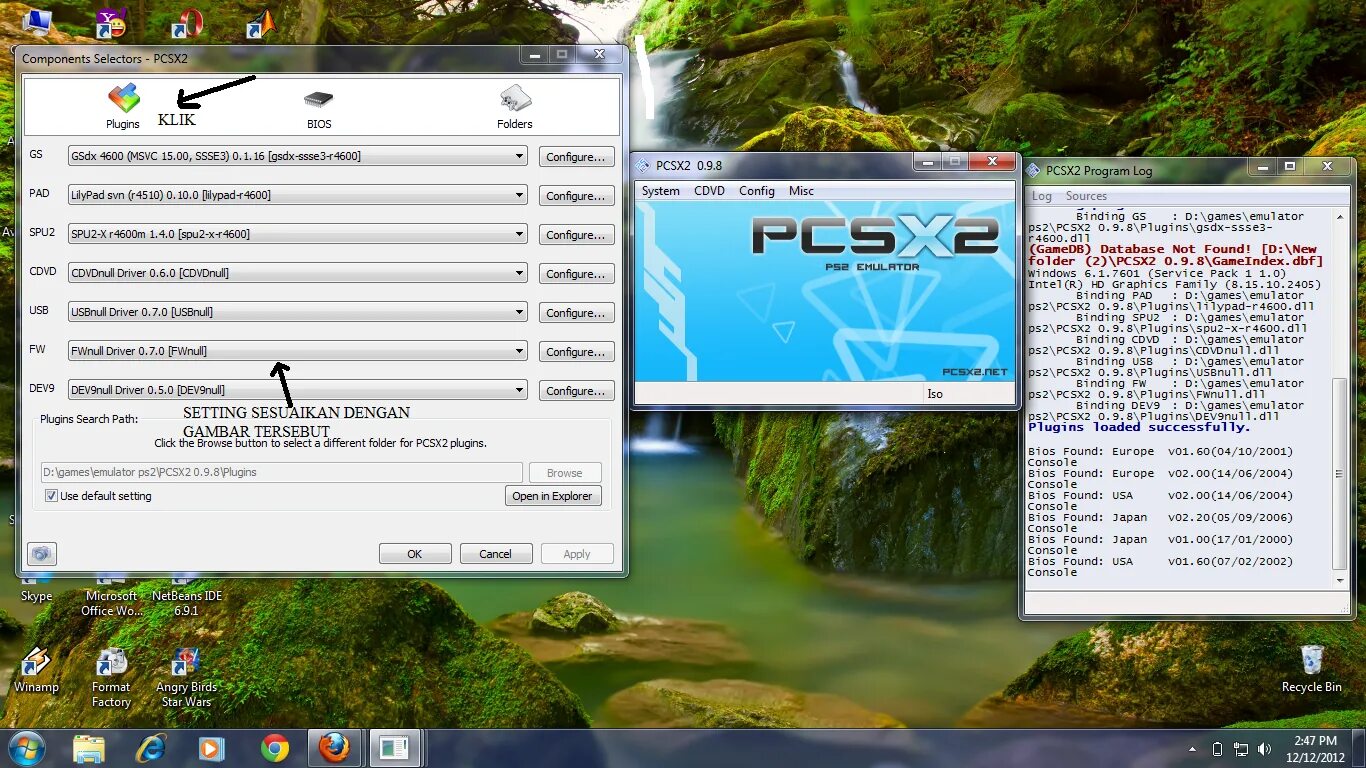Launch Internet Explorer from taskbar
This screenshot has height=768, width=1366.
point(151,748)
